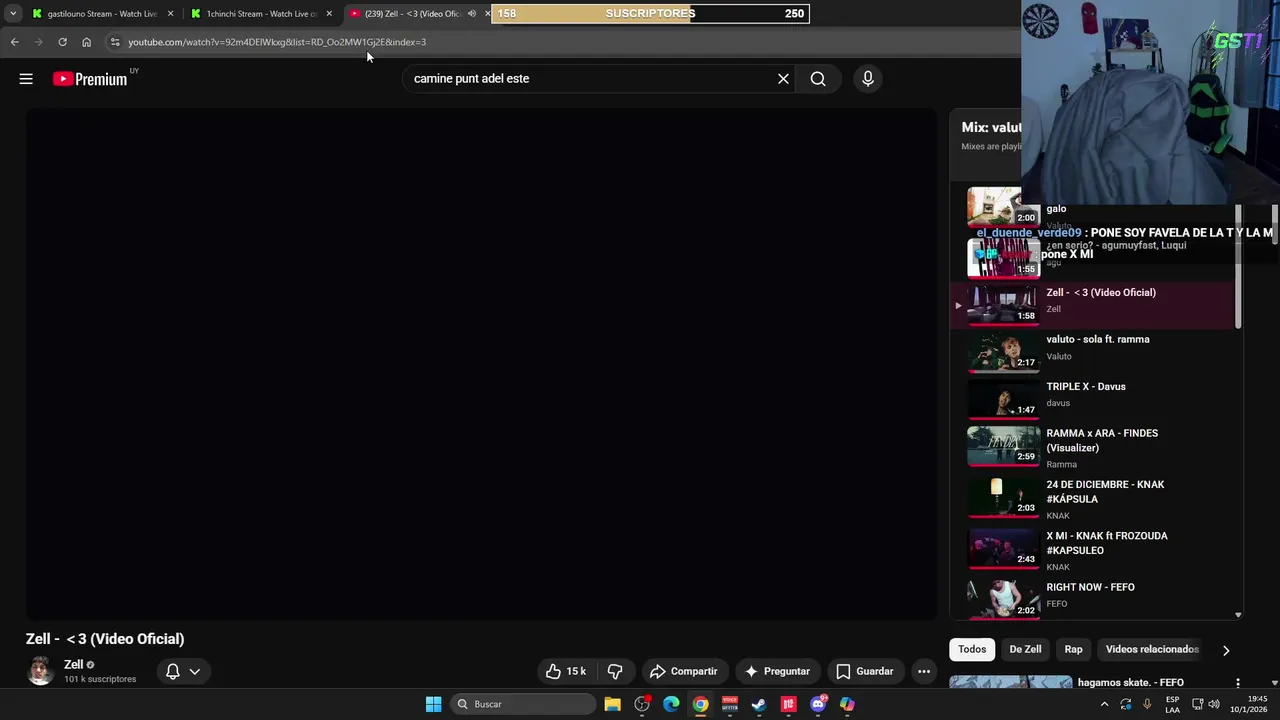Click hagamos skate - FEFO thumbnail

[1010, 683]
